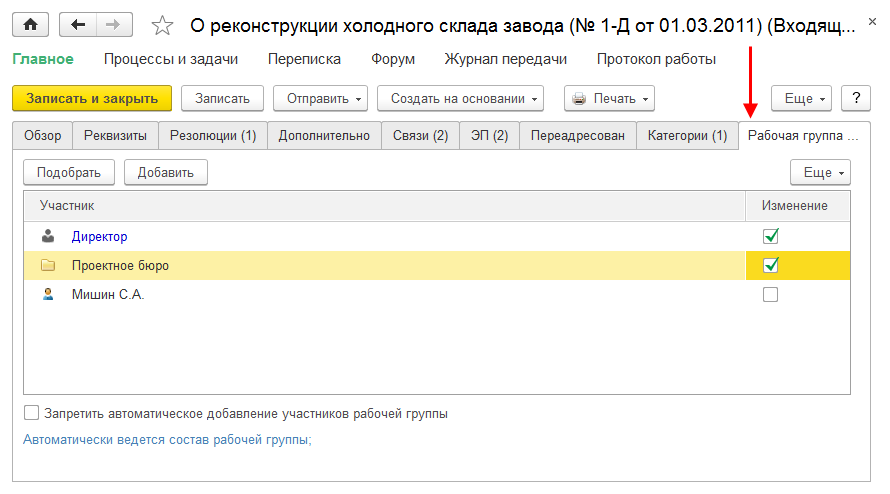The image size is (890, 494).
Task: Click the help question mark button
Action: tap(855, 98)
